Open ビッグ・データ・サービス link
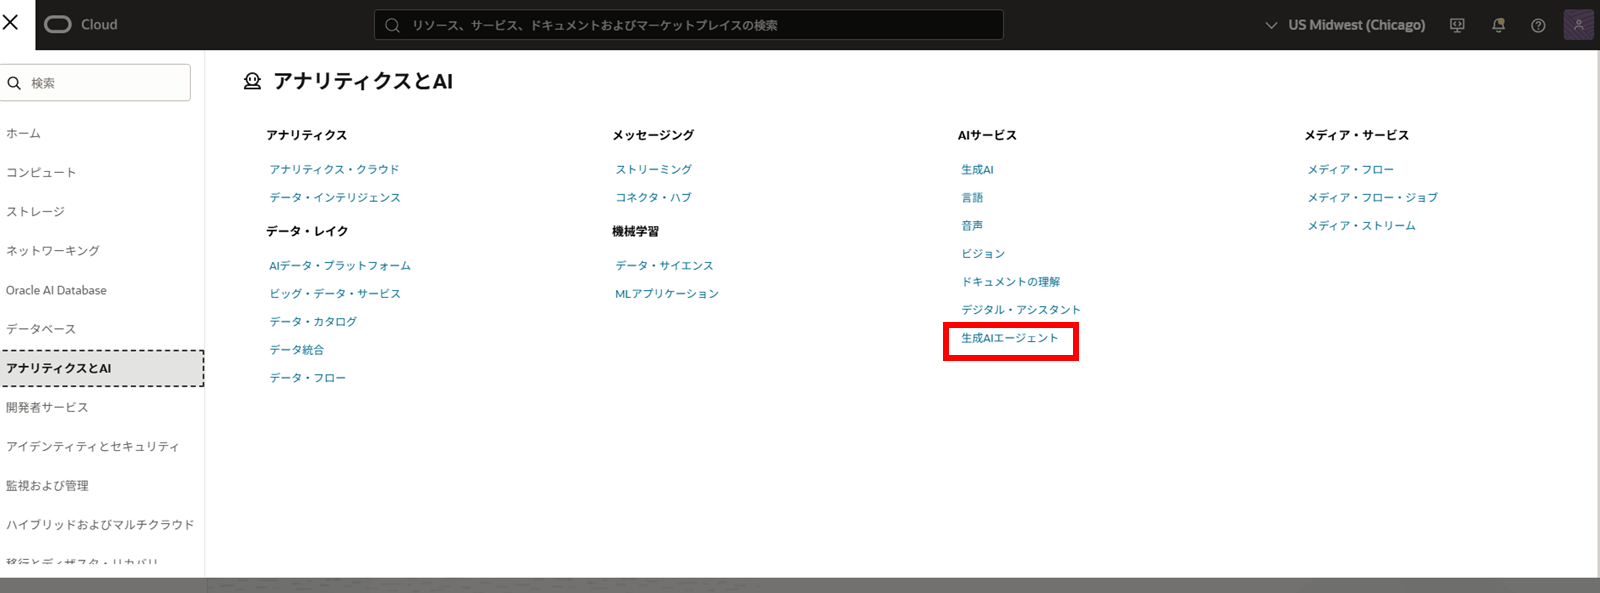This screenshot has width=1600, height=593. pos(335,293)
